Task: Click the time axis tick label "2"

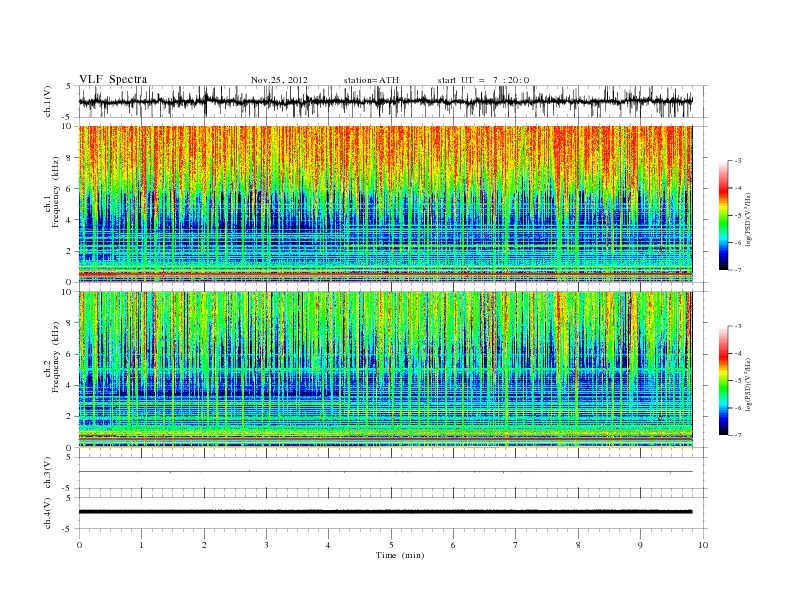Action: [x=204, y=545]
